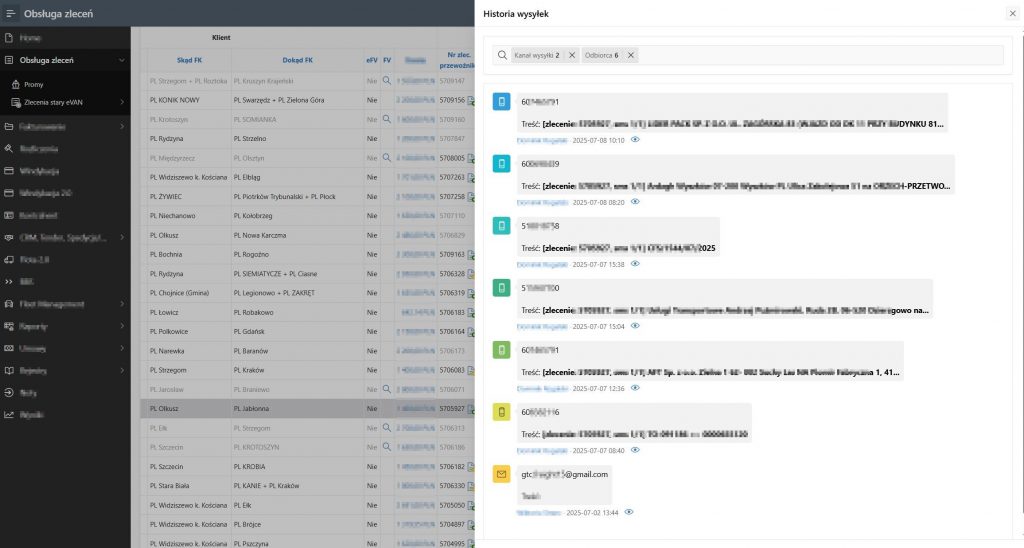Toggle eye icon for message 2025-07-08 10:10
1024x548 pixels.
pos(635,140)
